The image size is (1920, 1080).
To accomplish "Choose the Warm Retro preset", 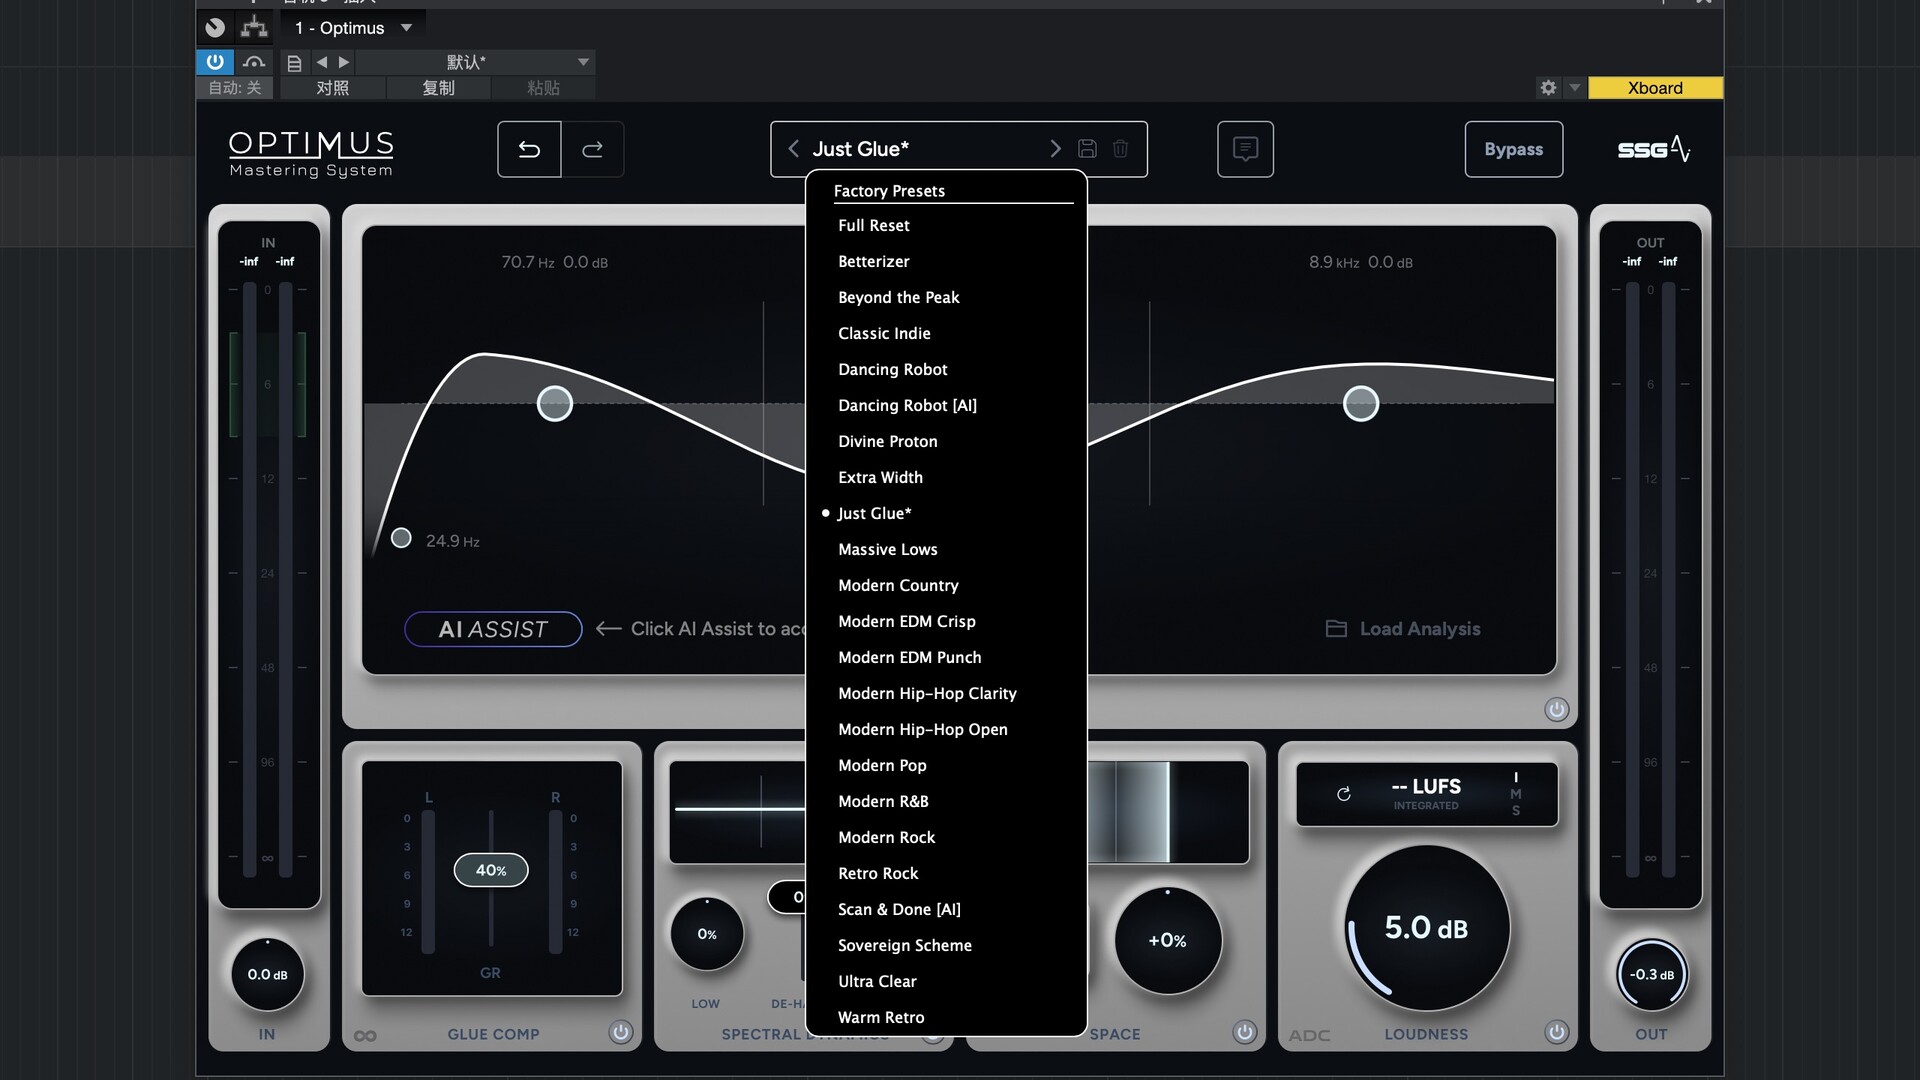I will click(881, 1018).
